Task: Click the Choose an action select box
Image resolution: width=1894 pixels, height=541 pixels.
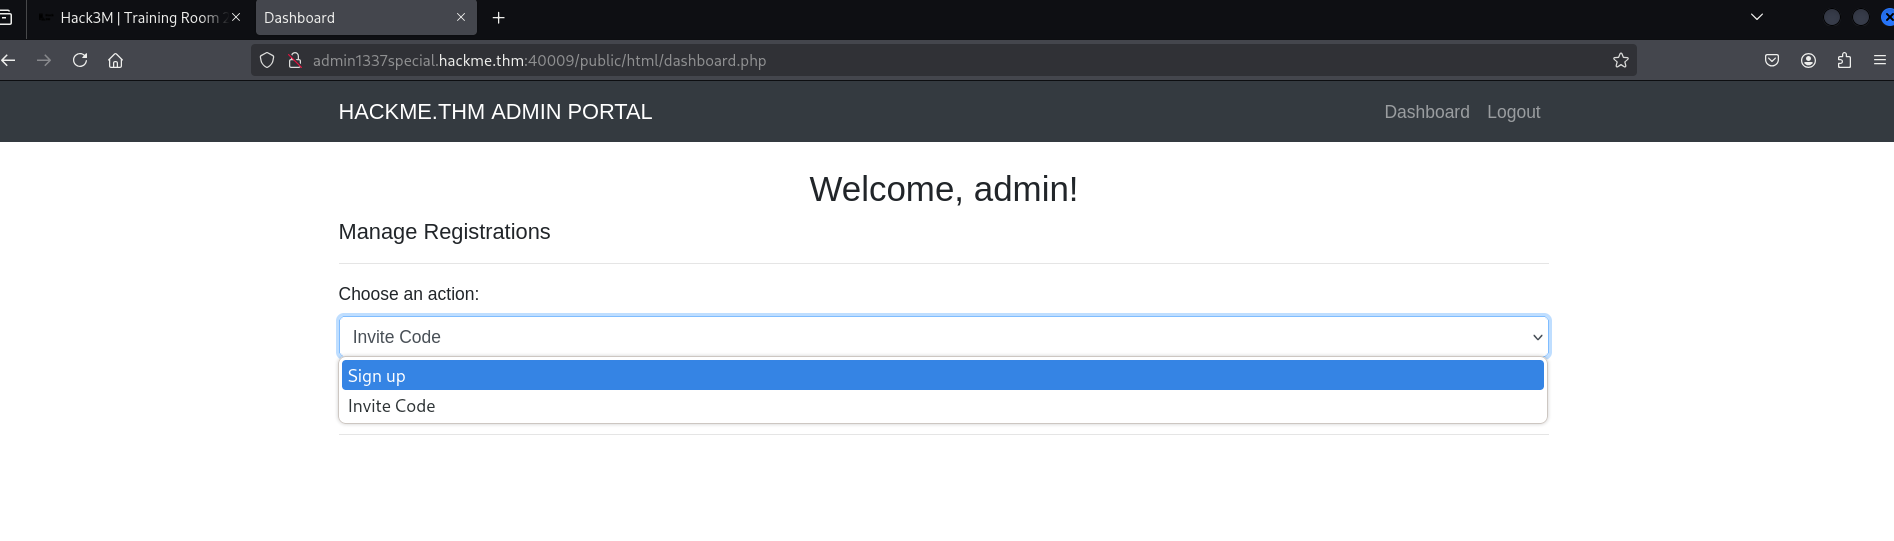Action: click(x=942, y=337)
